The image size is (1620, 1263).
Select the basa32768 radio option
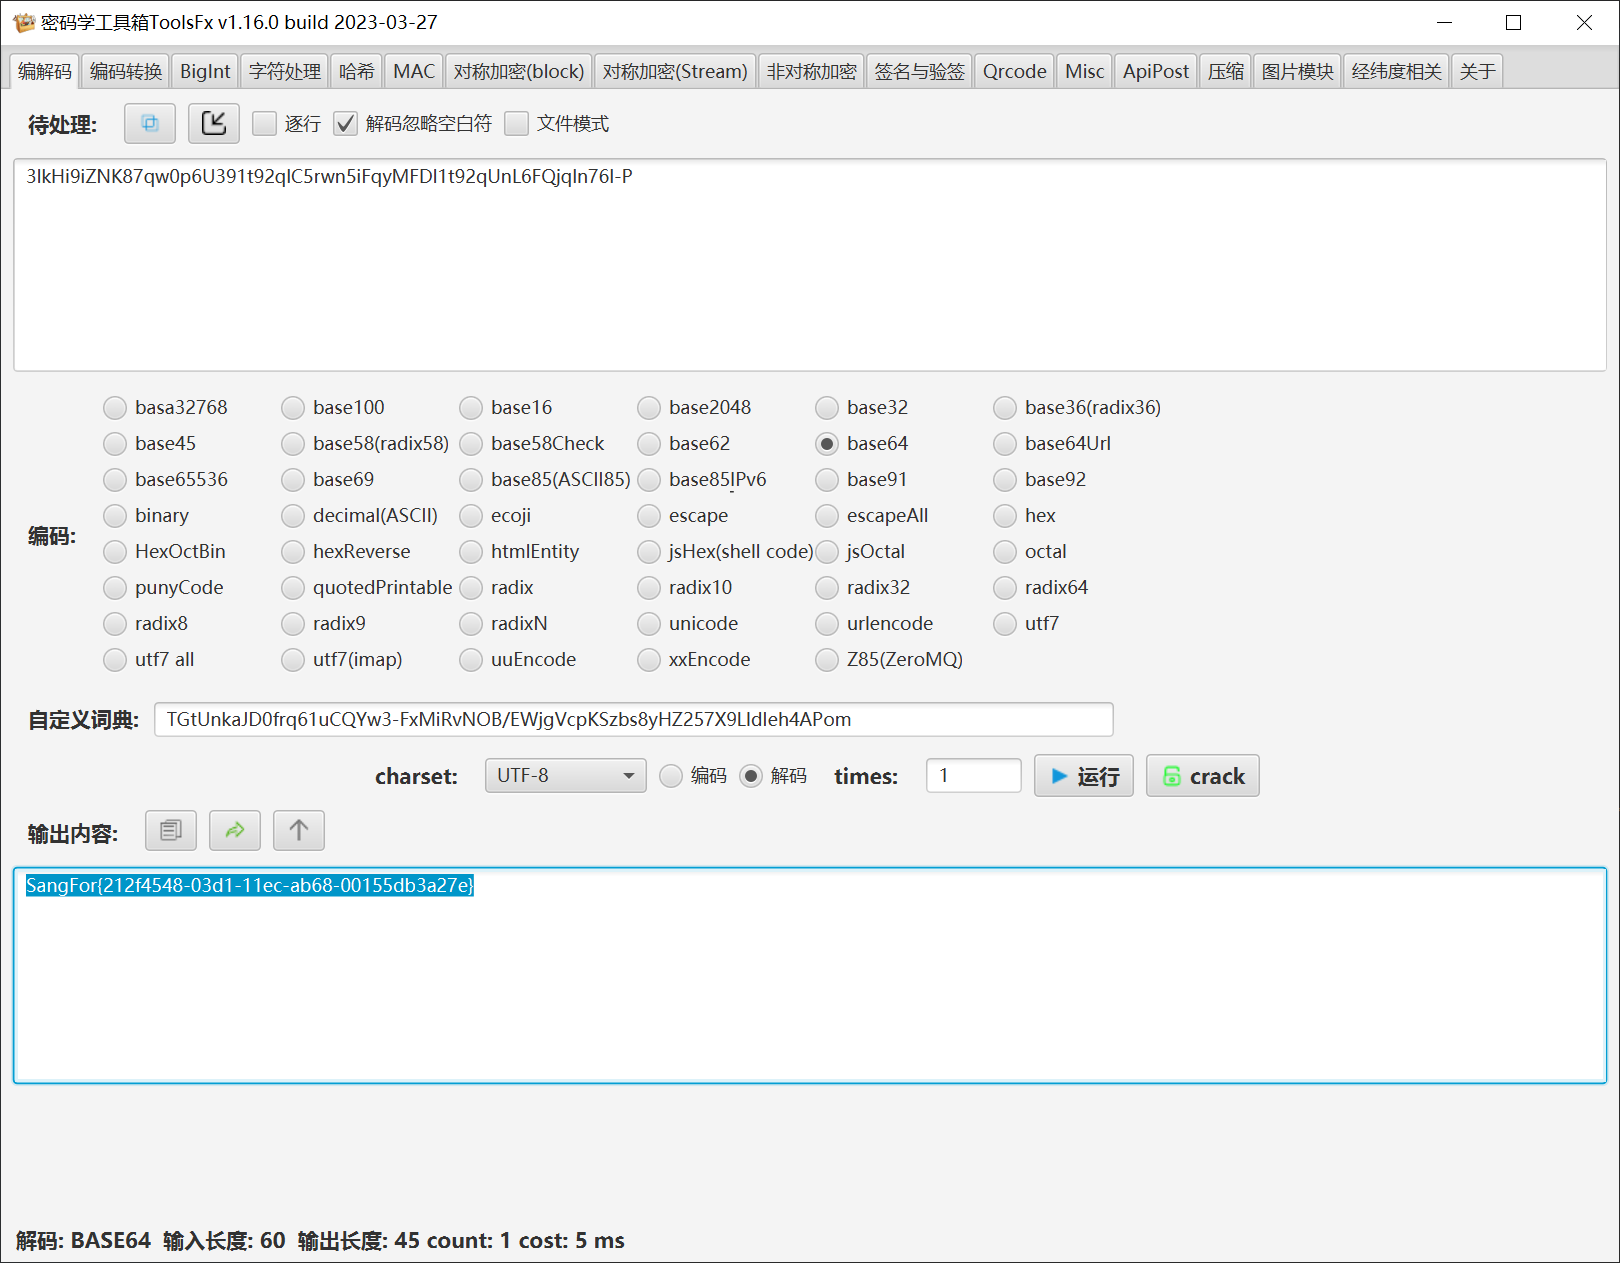115,407
